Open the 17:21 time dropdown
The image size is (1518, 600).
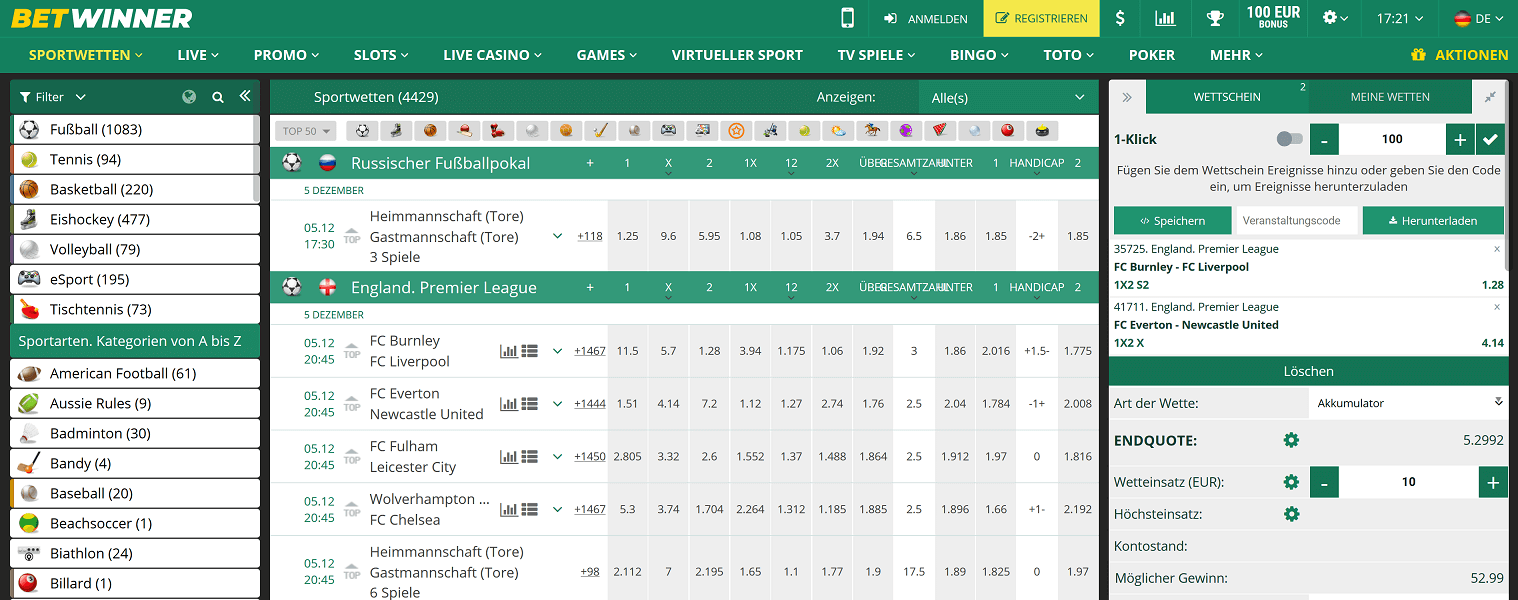pyautogui.click(x=1399, y=18)
